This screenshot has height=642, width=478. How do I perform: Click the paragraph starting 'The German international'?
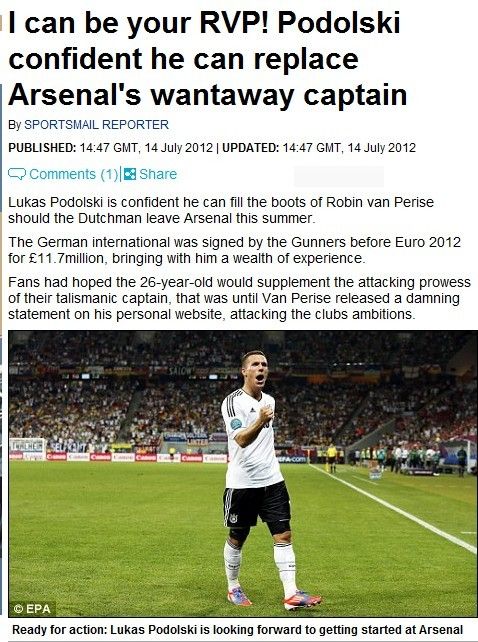[234, 250]
